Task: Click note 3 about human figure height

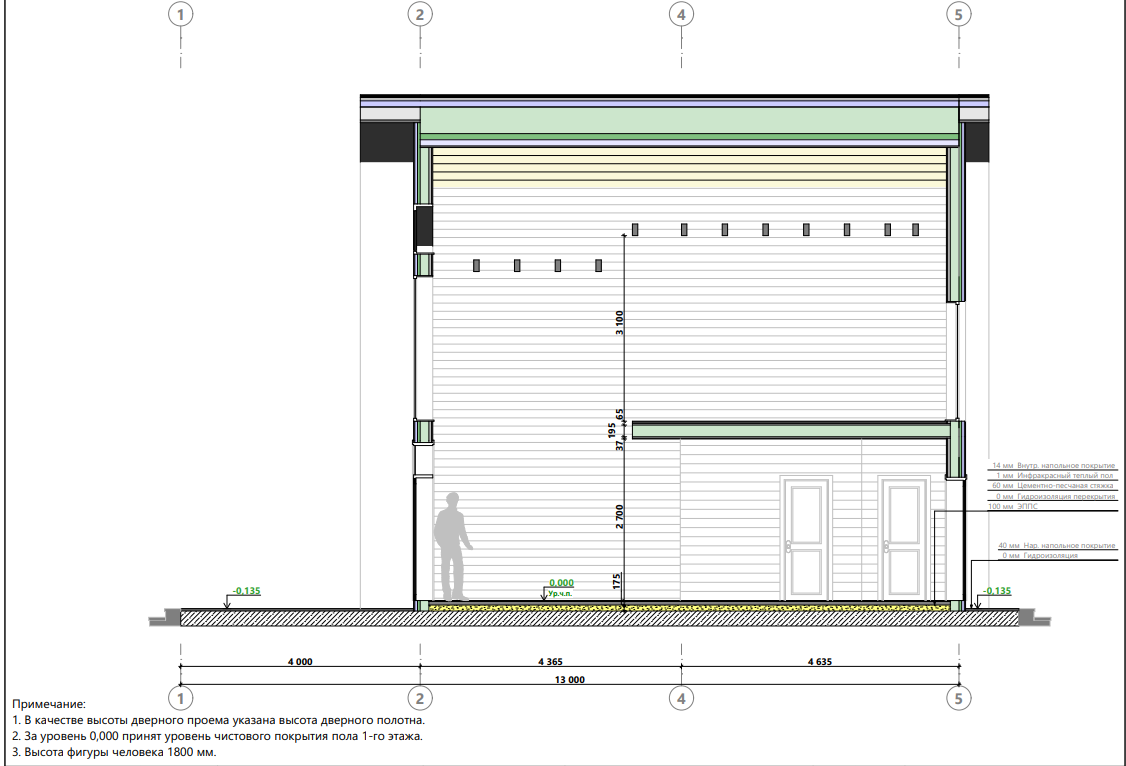Action: point(114,752)
